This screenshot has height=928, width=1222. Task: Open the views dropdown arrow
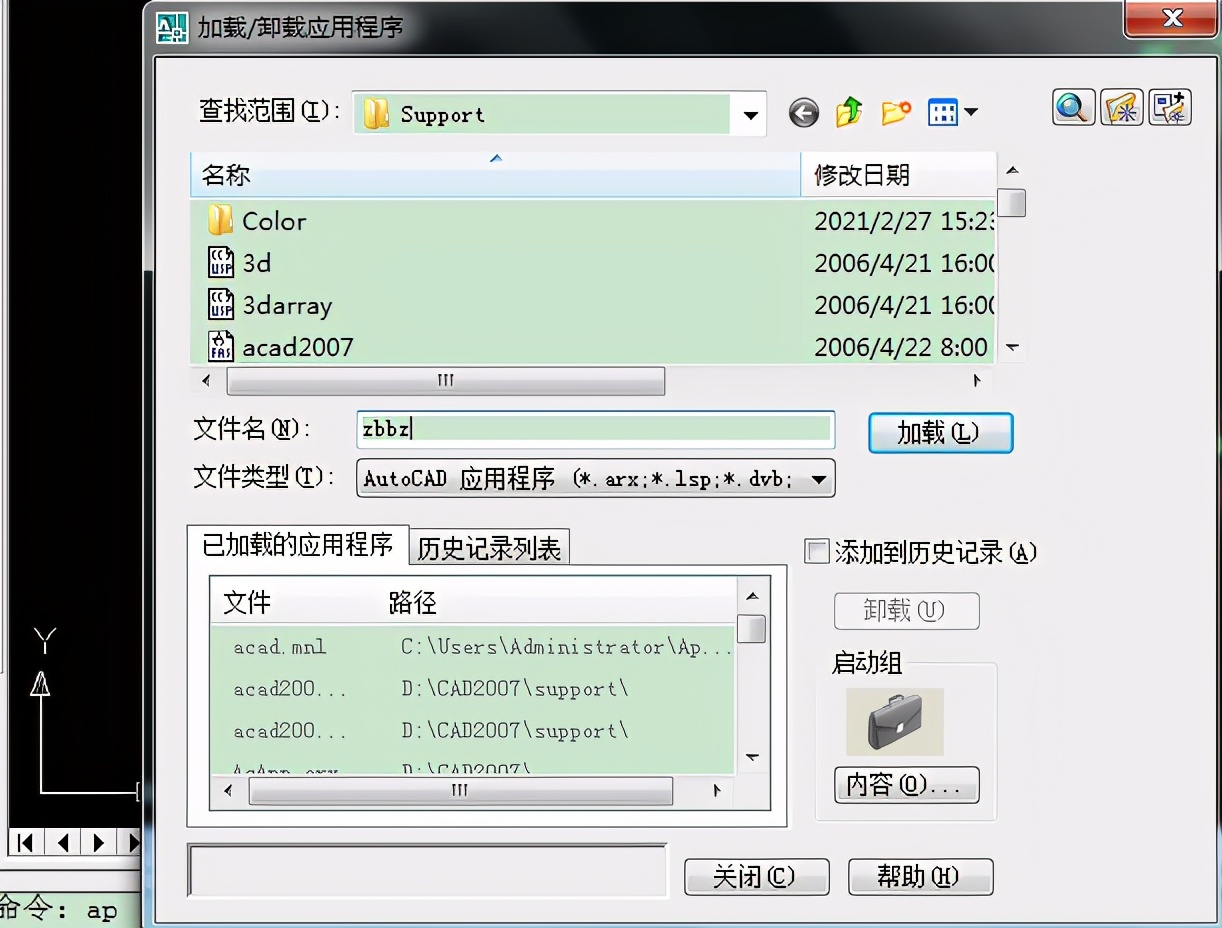969,112
